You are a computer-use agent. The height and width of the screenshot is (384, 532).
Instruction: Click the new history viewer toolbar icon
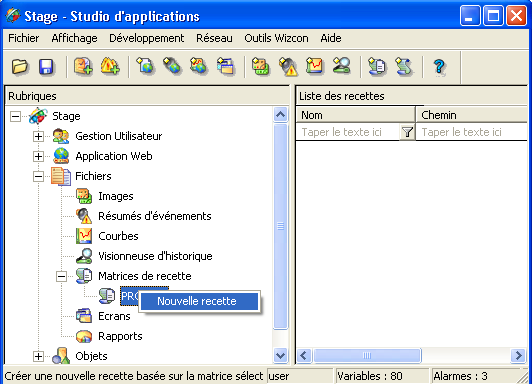coord(342,66)
